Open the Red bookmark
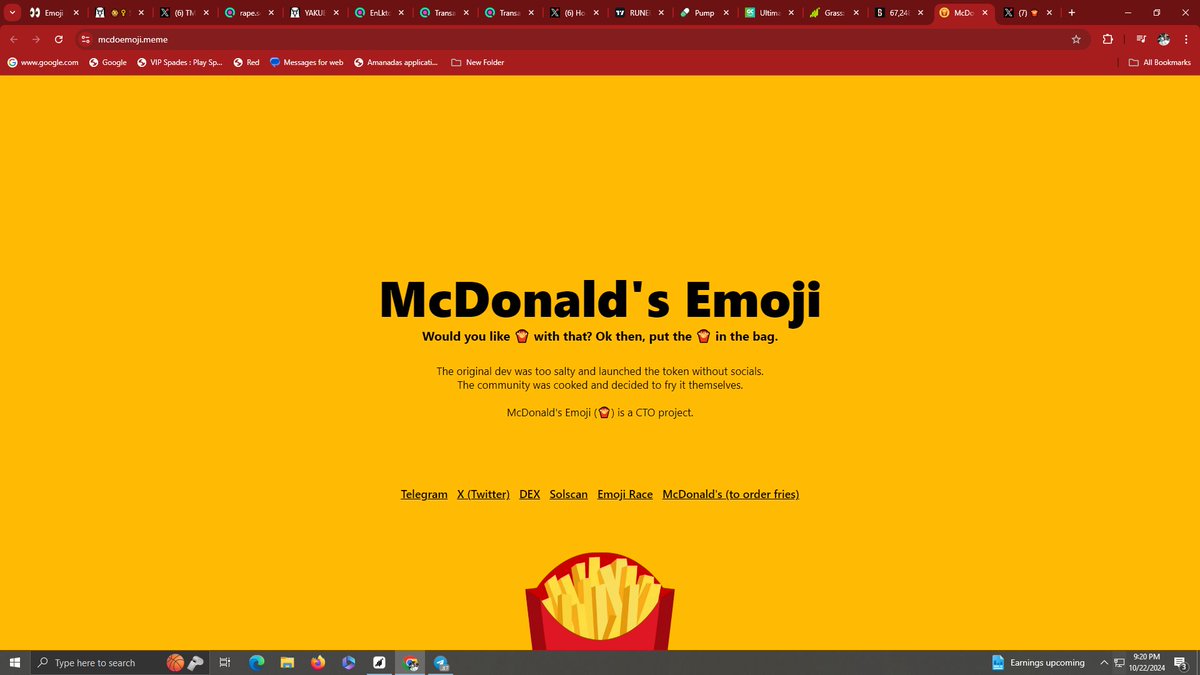The image size is (1200, 675). coord(246,62)
